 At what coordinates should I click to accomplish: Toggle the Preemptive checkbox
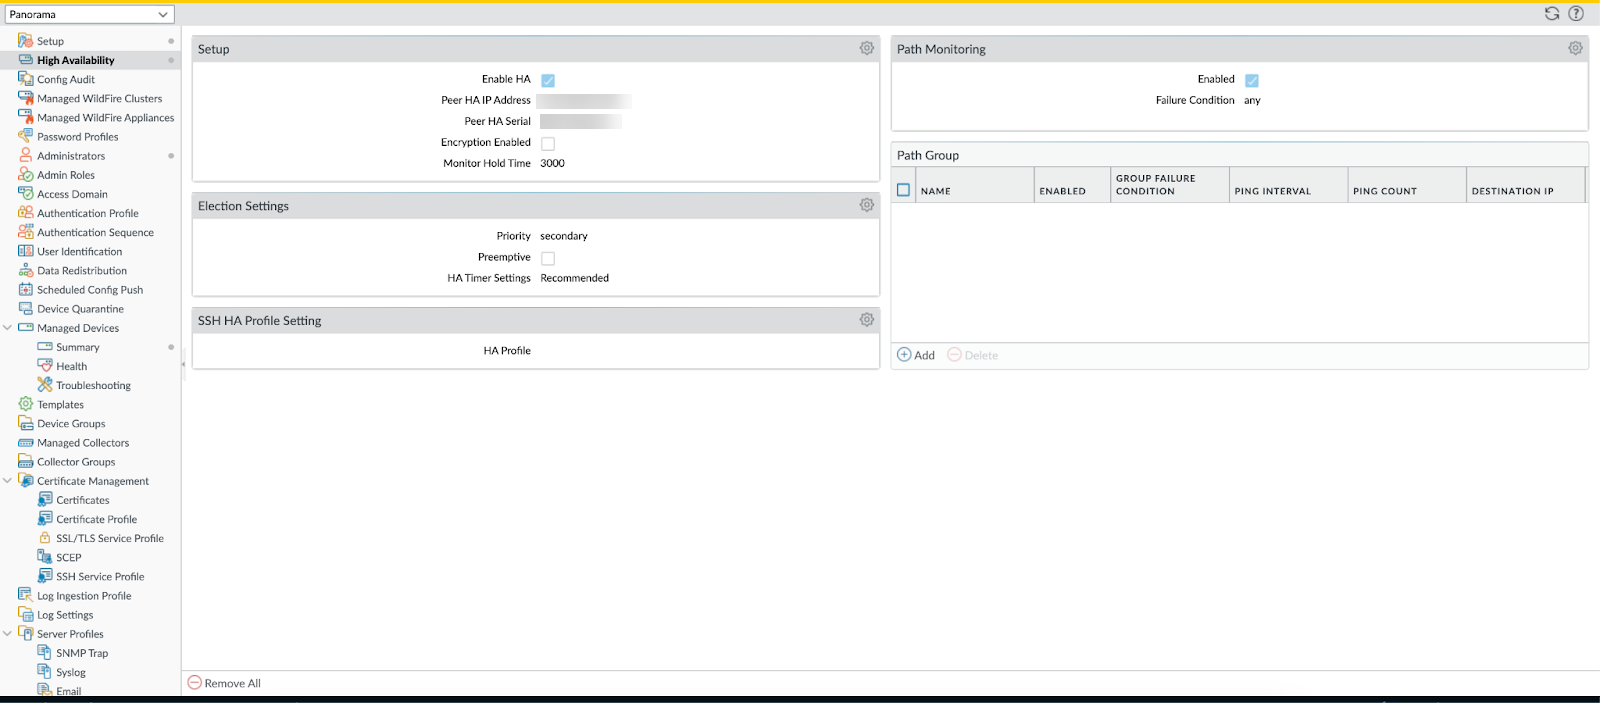pyautogui.click(x=548, y=258)
